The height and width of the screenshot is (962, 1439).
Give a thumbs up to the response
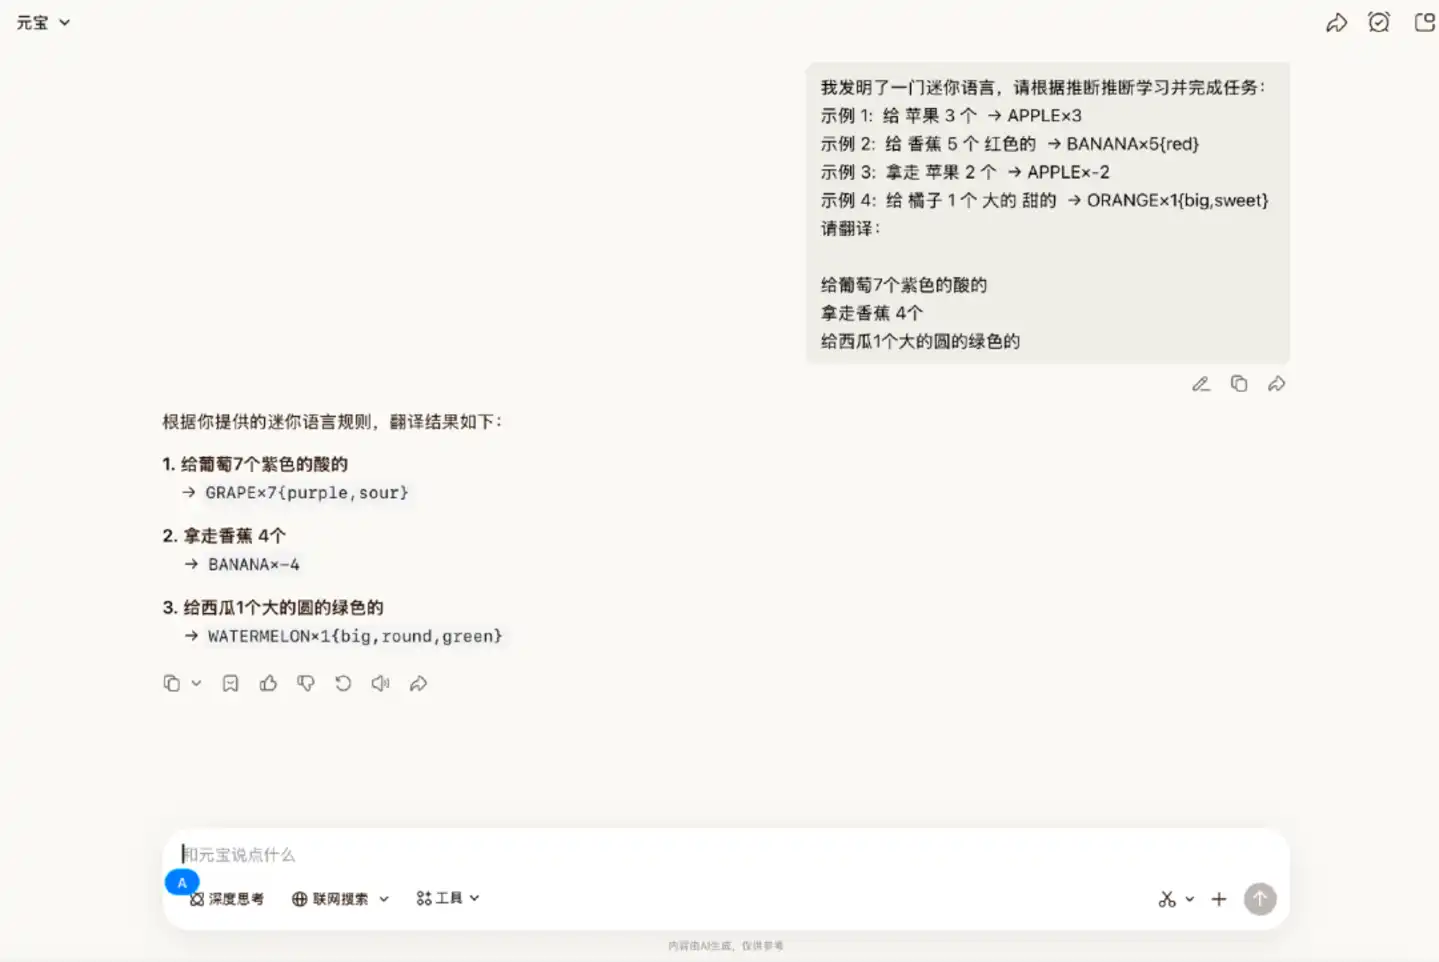click(268, 683)
